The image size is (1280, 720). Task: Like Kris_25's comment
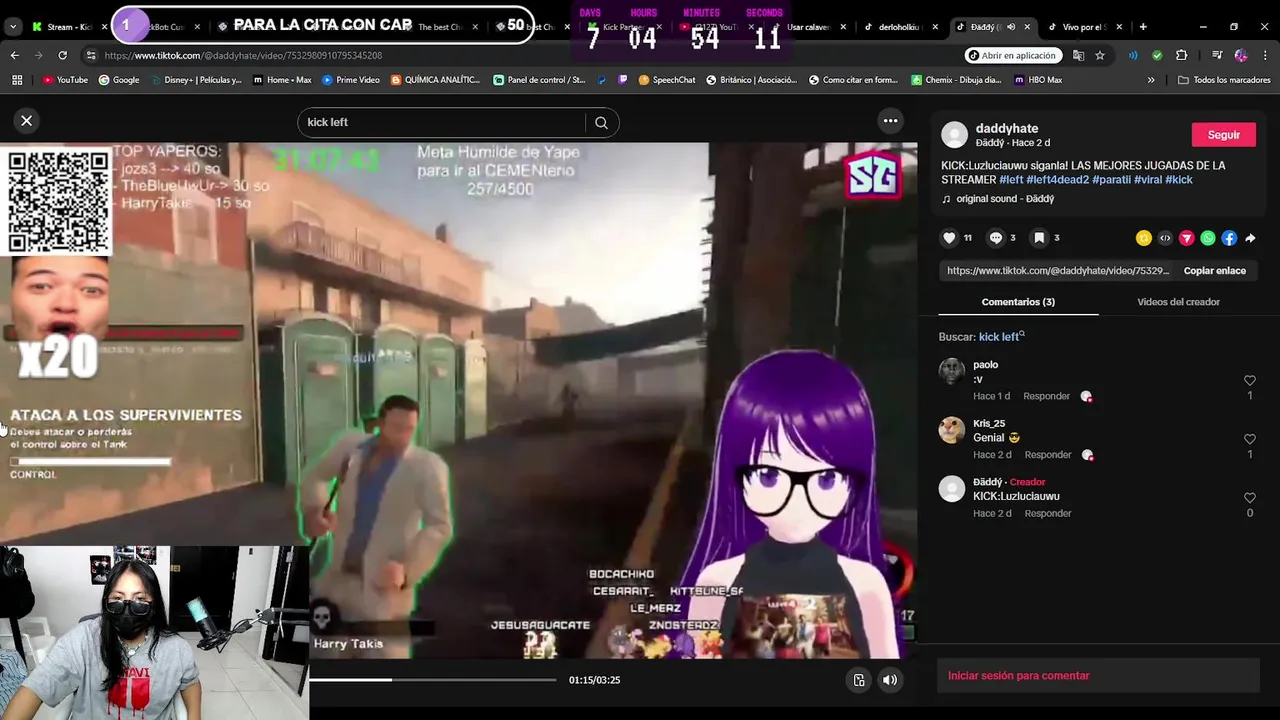click(x=1249, y=439)
